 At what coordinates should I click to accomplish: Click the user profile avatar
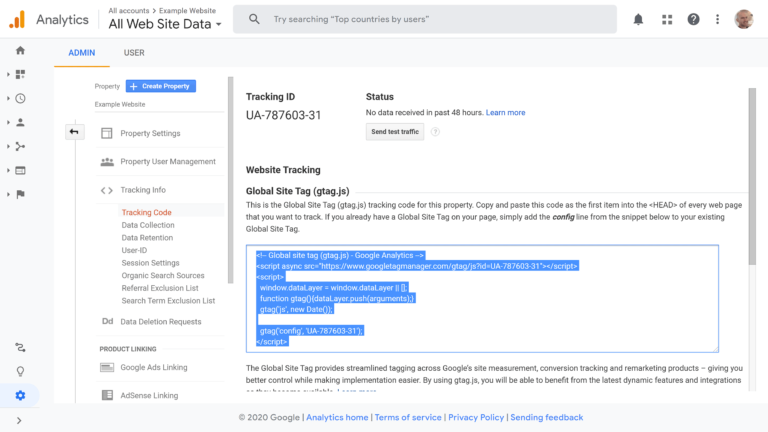(744, 19)
